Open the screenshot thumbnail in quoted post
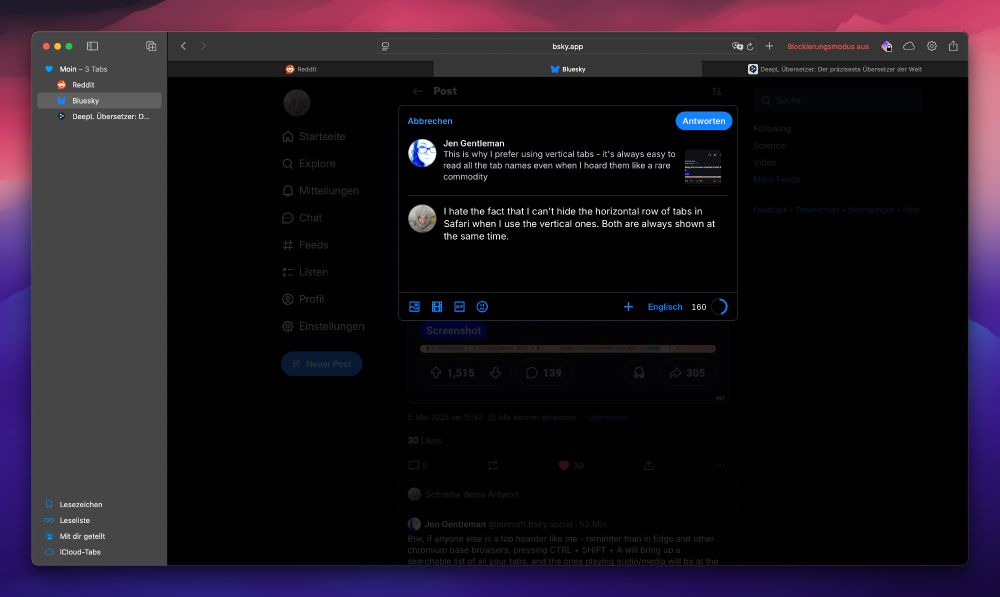This screenshot has width=1000, height=597. click(703, 167)
